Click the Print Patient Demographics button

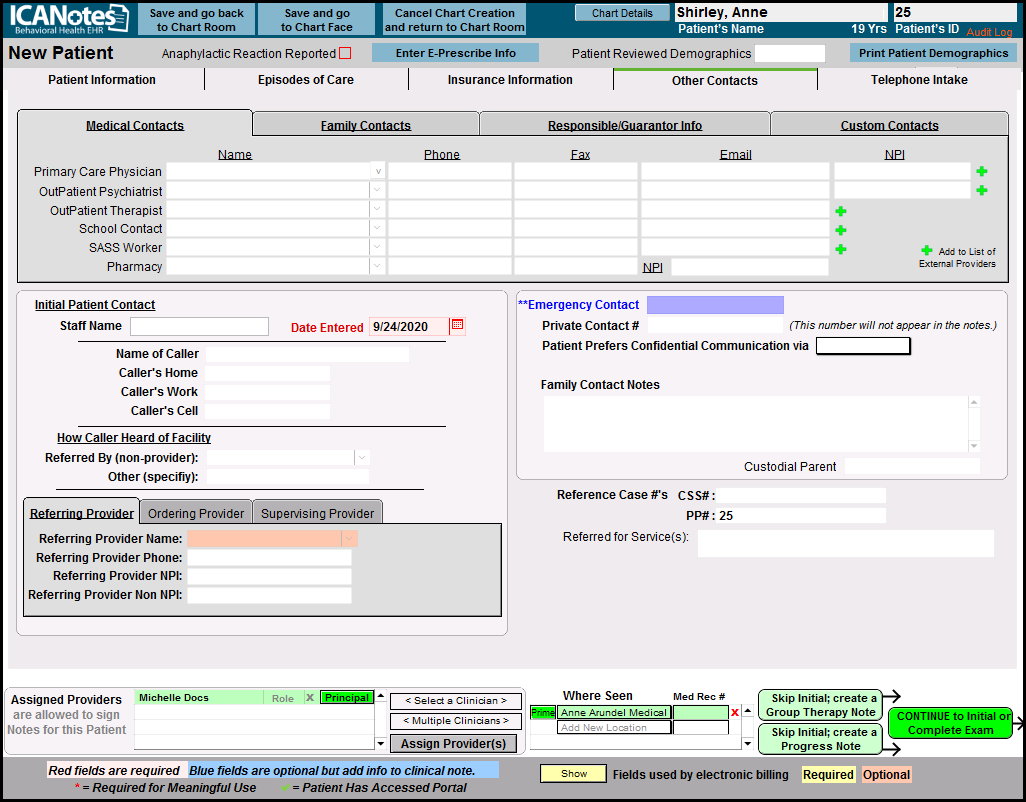(933, 53)
